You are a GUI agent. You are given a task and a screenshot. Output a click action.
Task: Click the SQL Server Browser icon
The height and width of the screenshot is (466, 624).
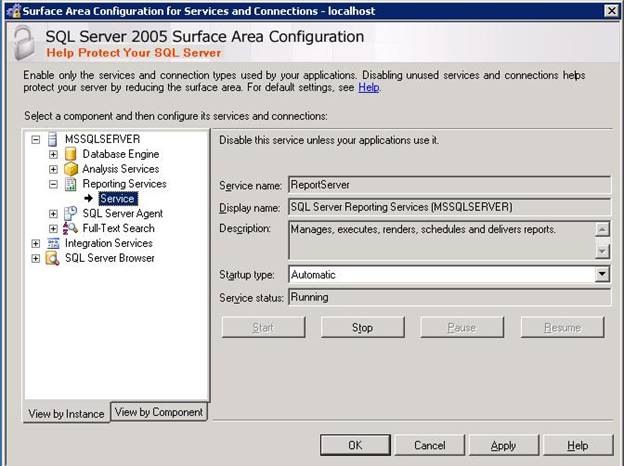(53, 258)
